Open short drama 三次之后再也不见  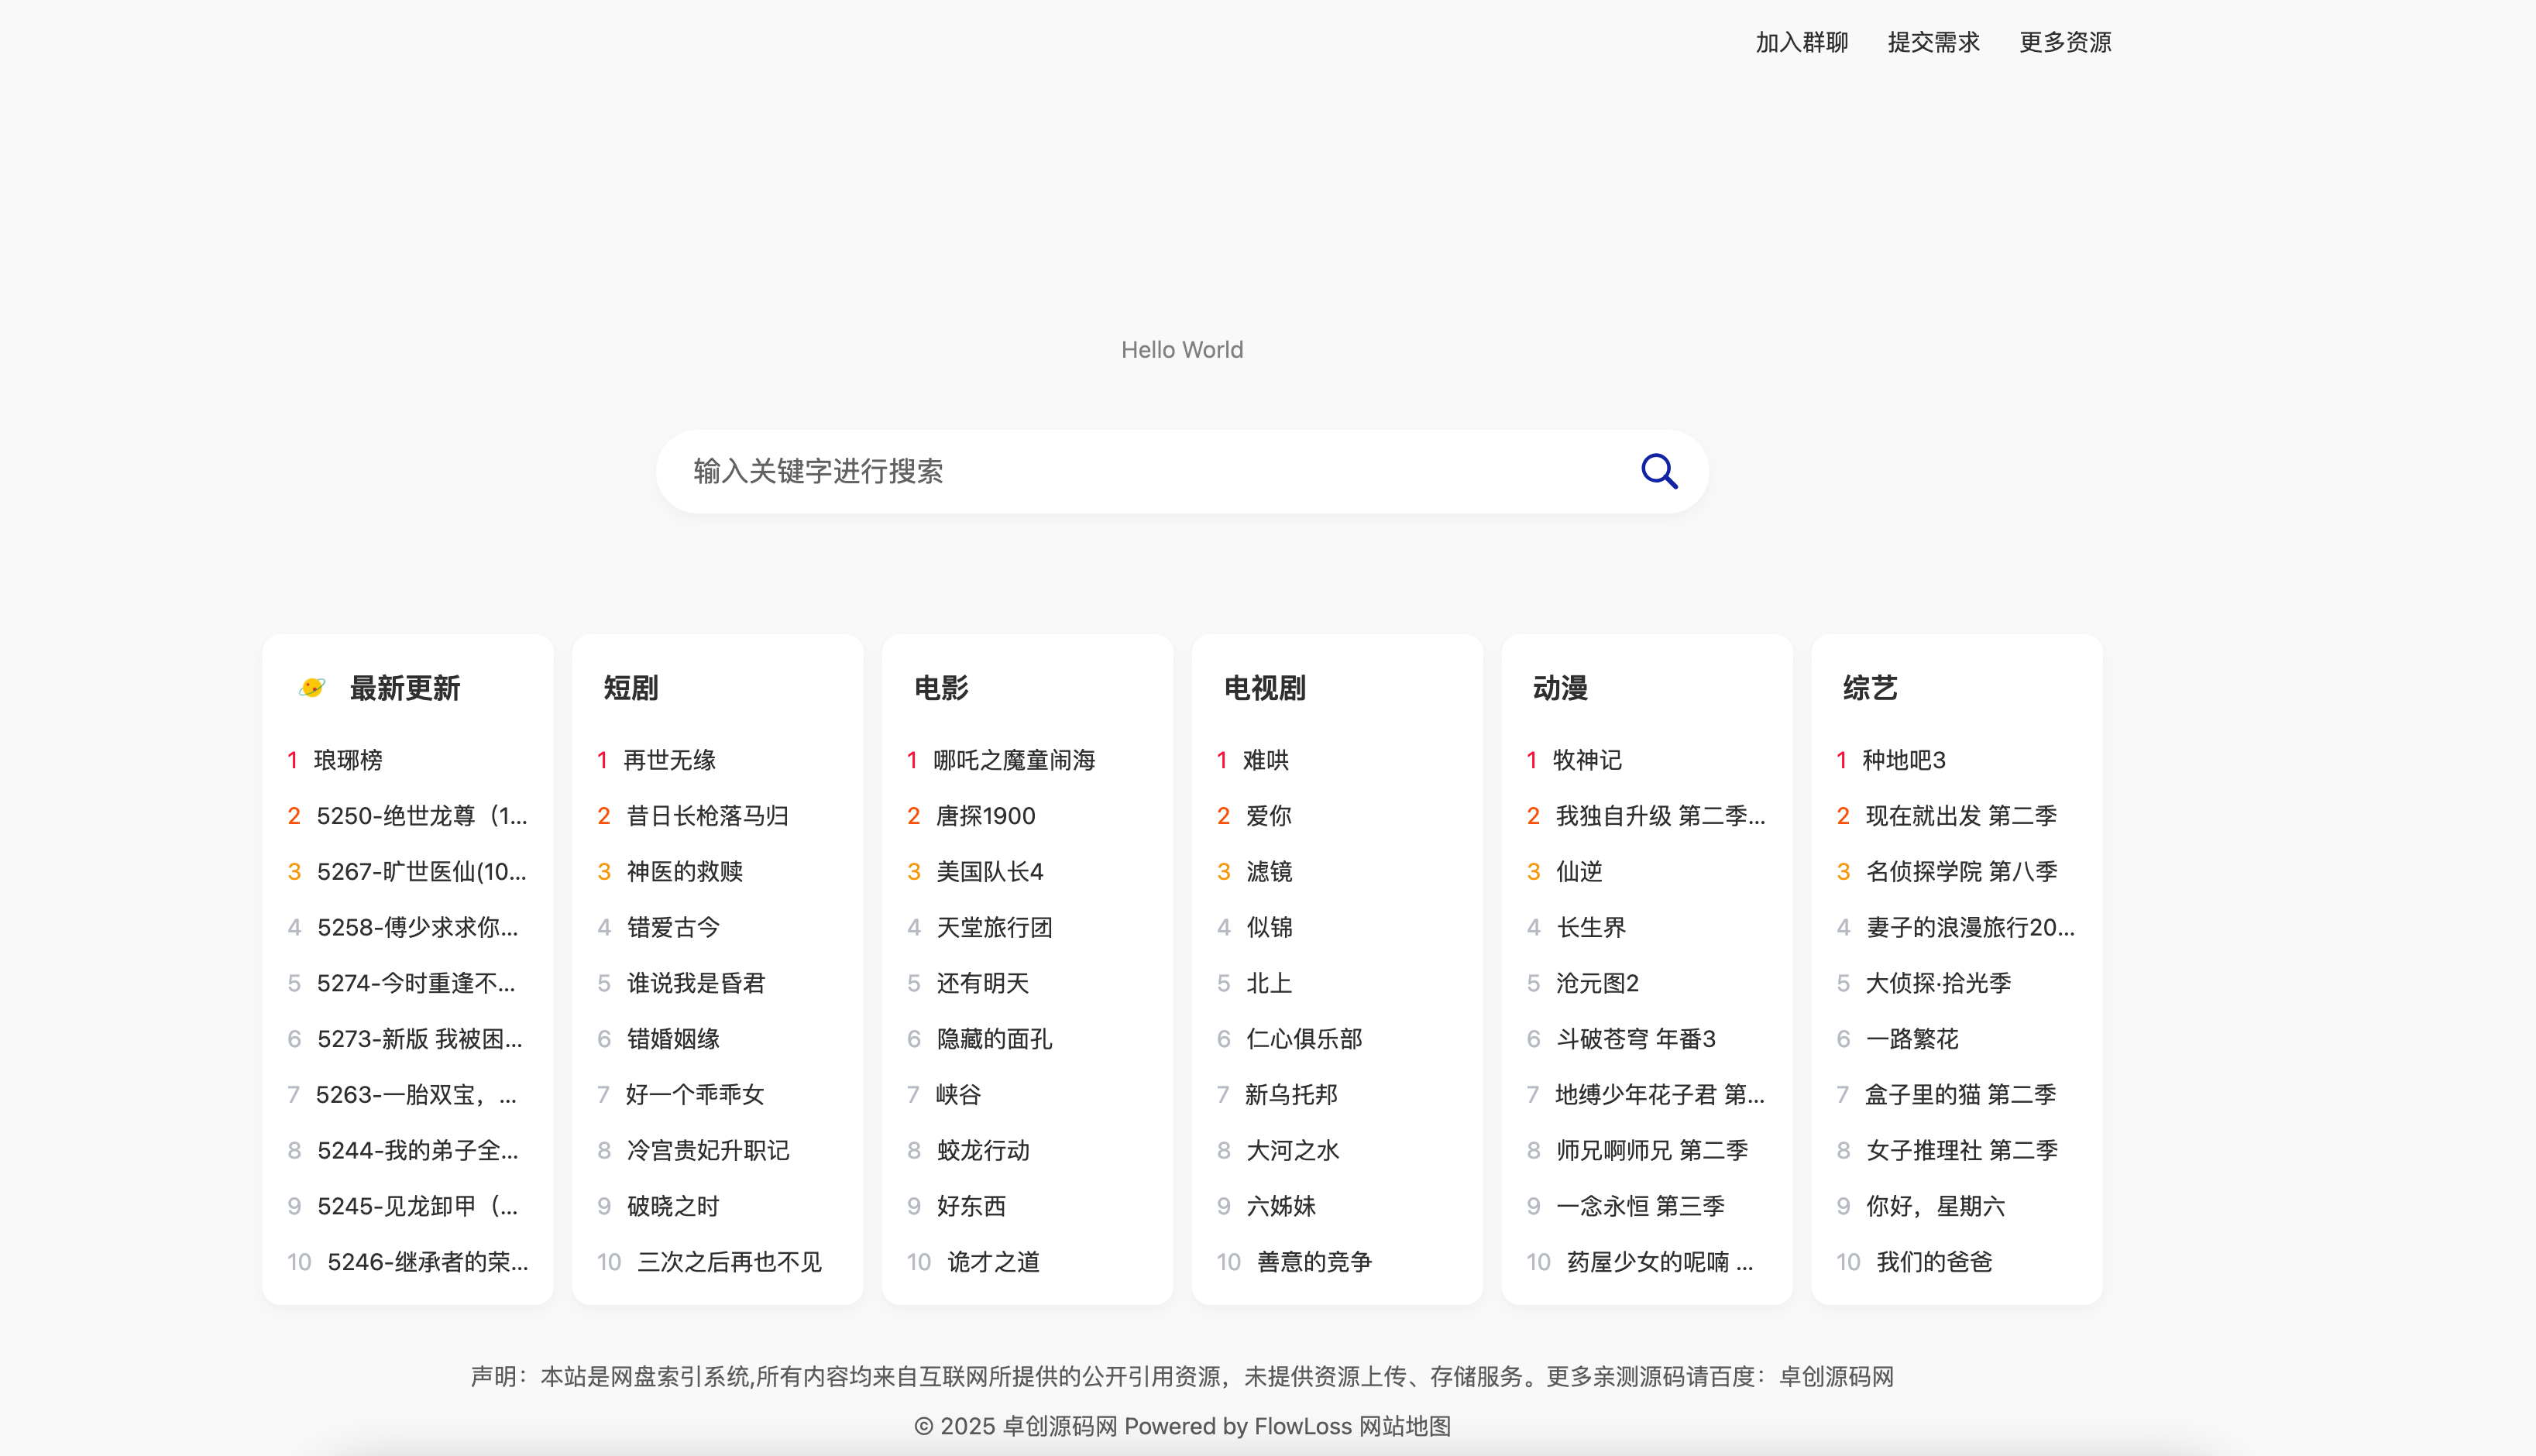point(729,1262)
